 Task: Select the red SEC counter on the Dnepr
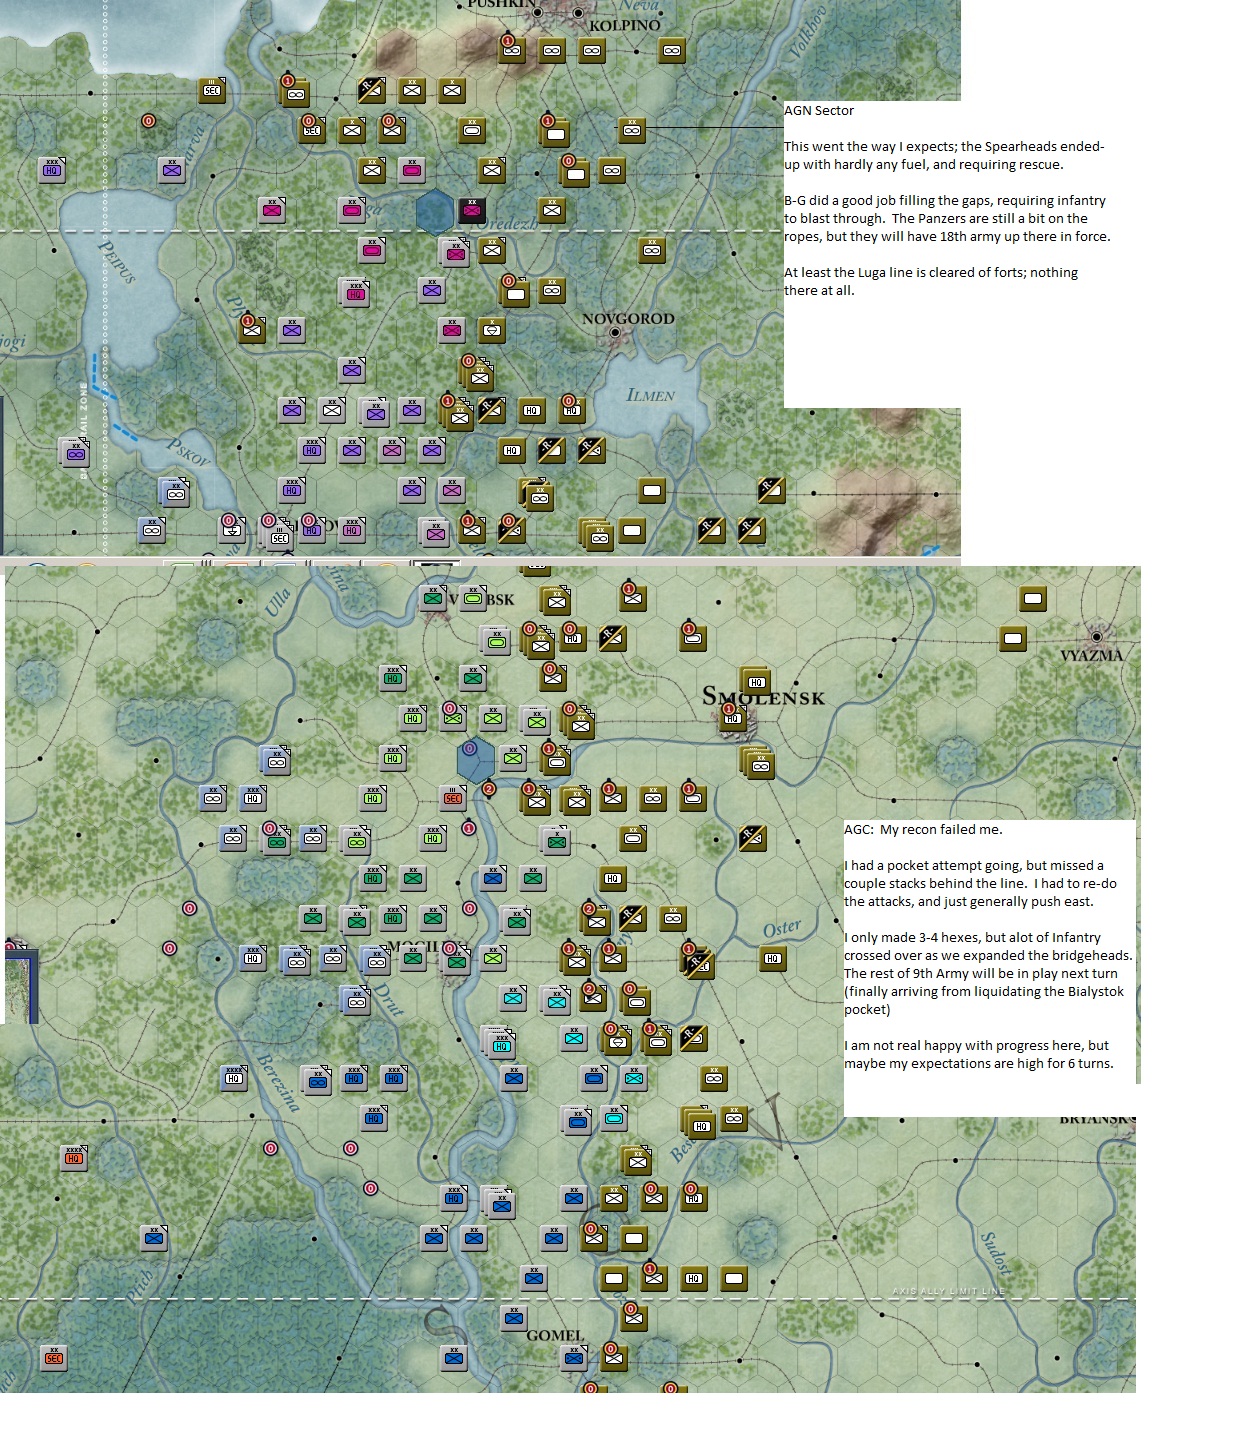(x=453, y=797)
